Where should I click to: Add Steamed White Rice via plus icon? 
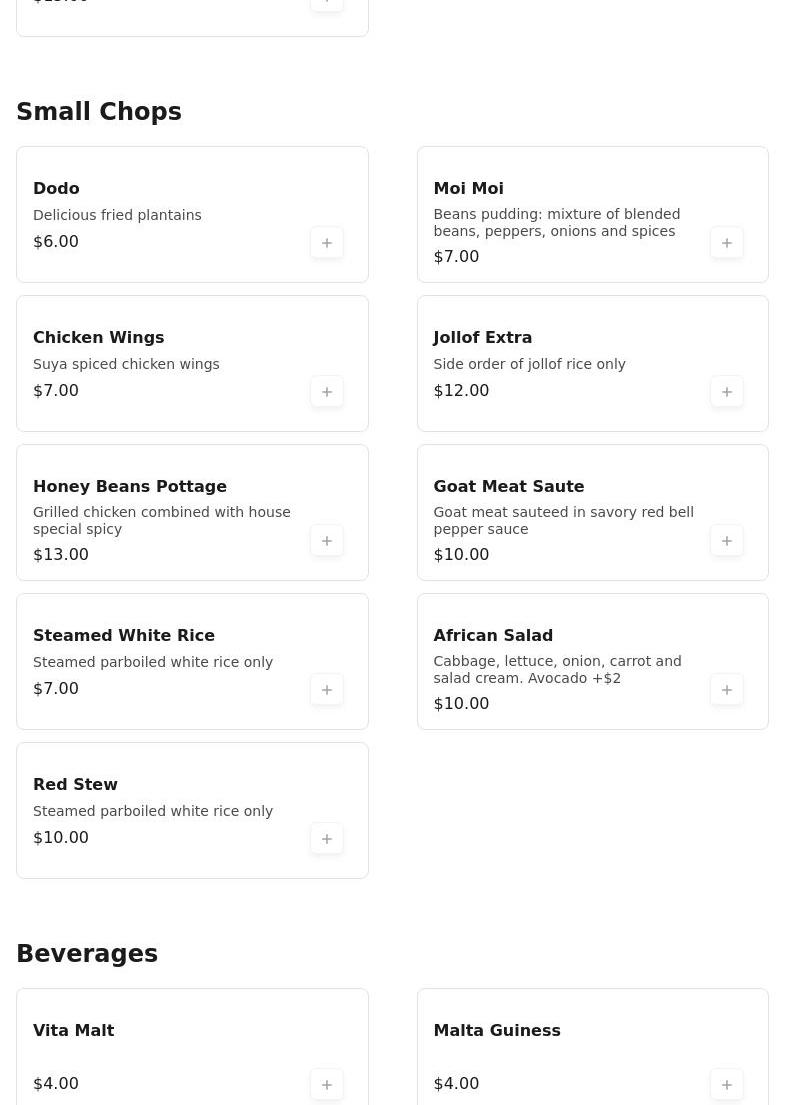[x=327, y=690]
